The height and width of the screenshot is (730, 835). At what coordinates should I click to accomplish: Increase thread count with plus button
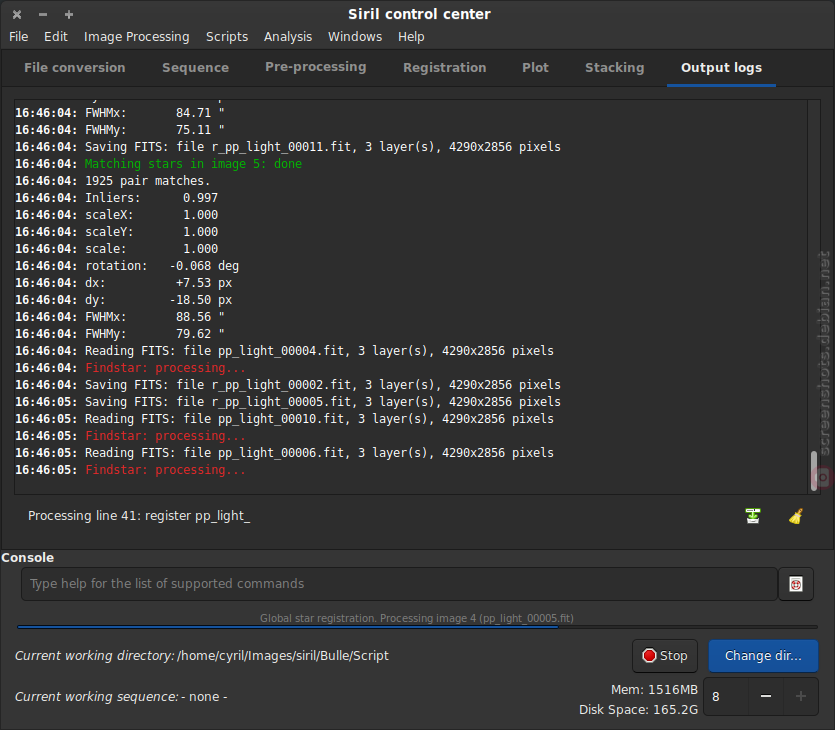[x=800, y=696]
